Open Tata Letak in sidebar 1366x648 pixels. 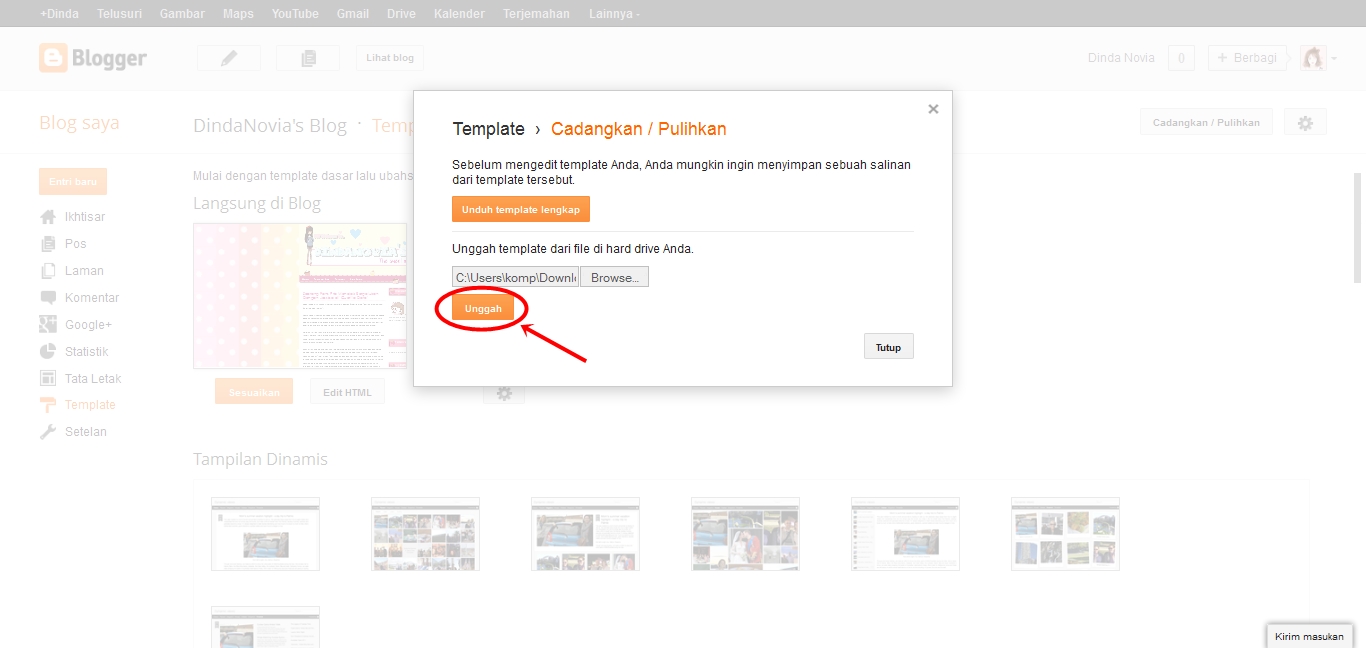[93, 379]
